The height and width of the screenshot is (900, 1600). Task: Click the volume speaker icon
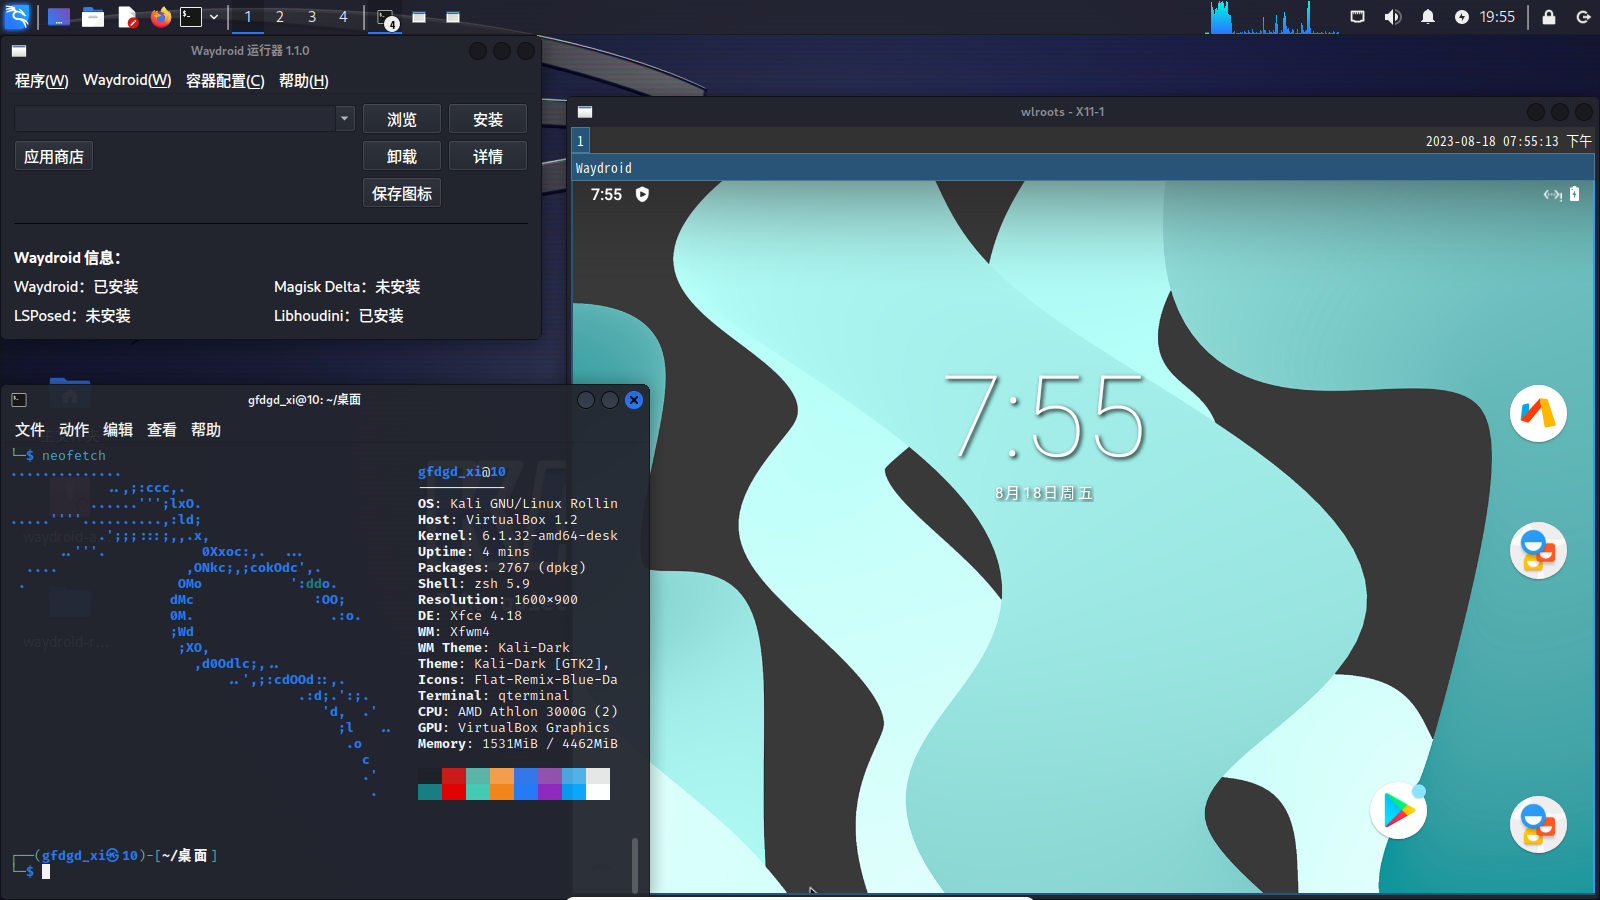point(1392,17)
